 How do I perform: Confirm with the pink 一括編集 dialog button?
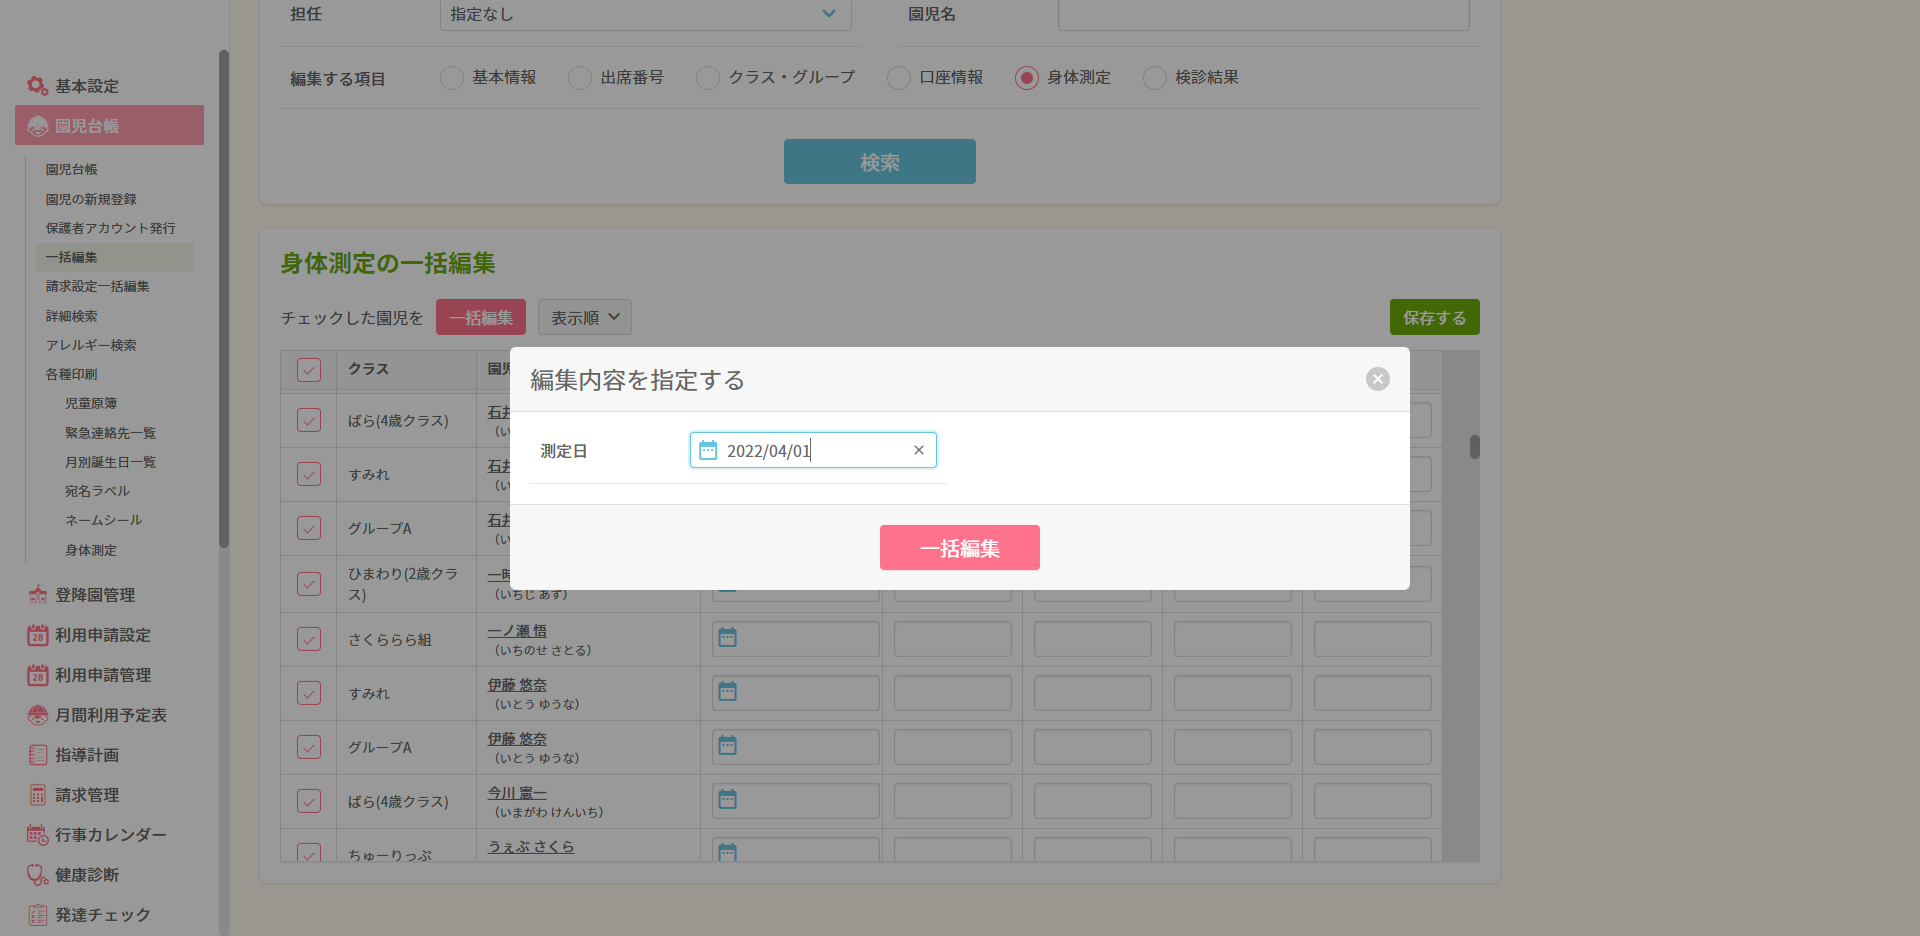click(960, 548)
